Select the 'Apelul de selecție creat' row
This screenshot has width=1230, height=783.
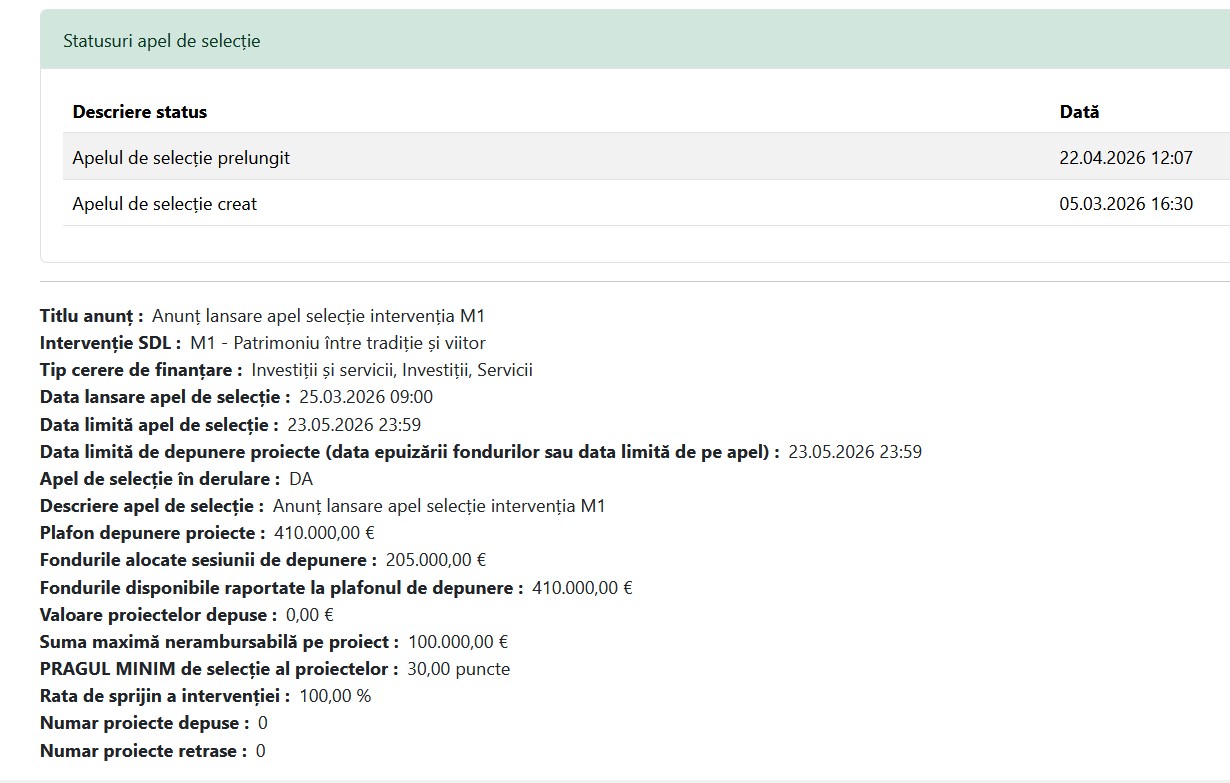coord(165,204)
